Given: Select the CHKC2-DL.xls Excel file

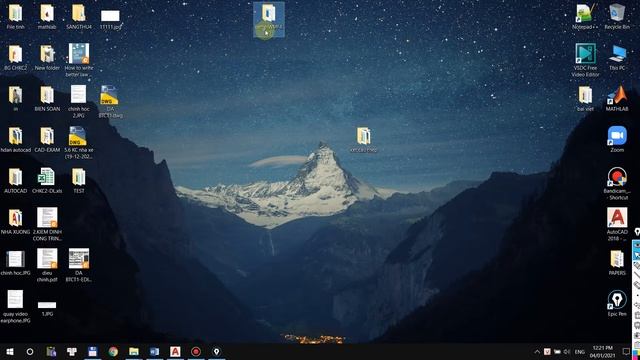Looking at the screenshot, I should pyautogui.click(x=47, y=180).
